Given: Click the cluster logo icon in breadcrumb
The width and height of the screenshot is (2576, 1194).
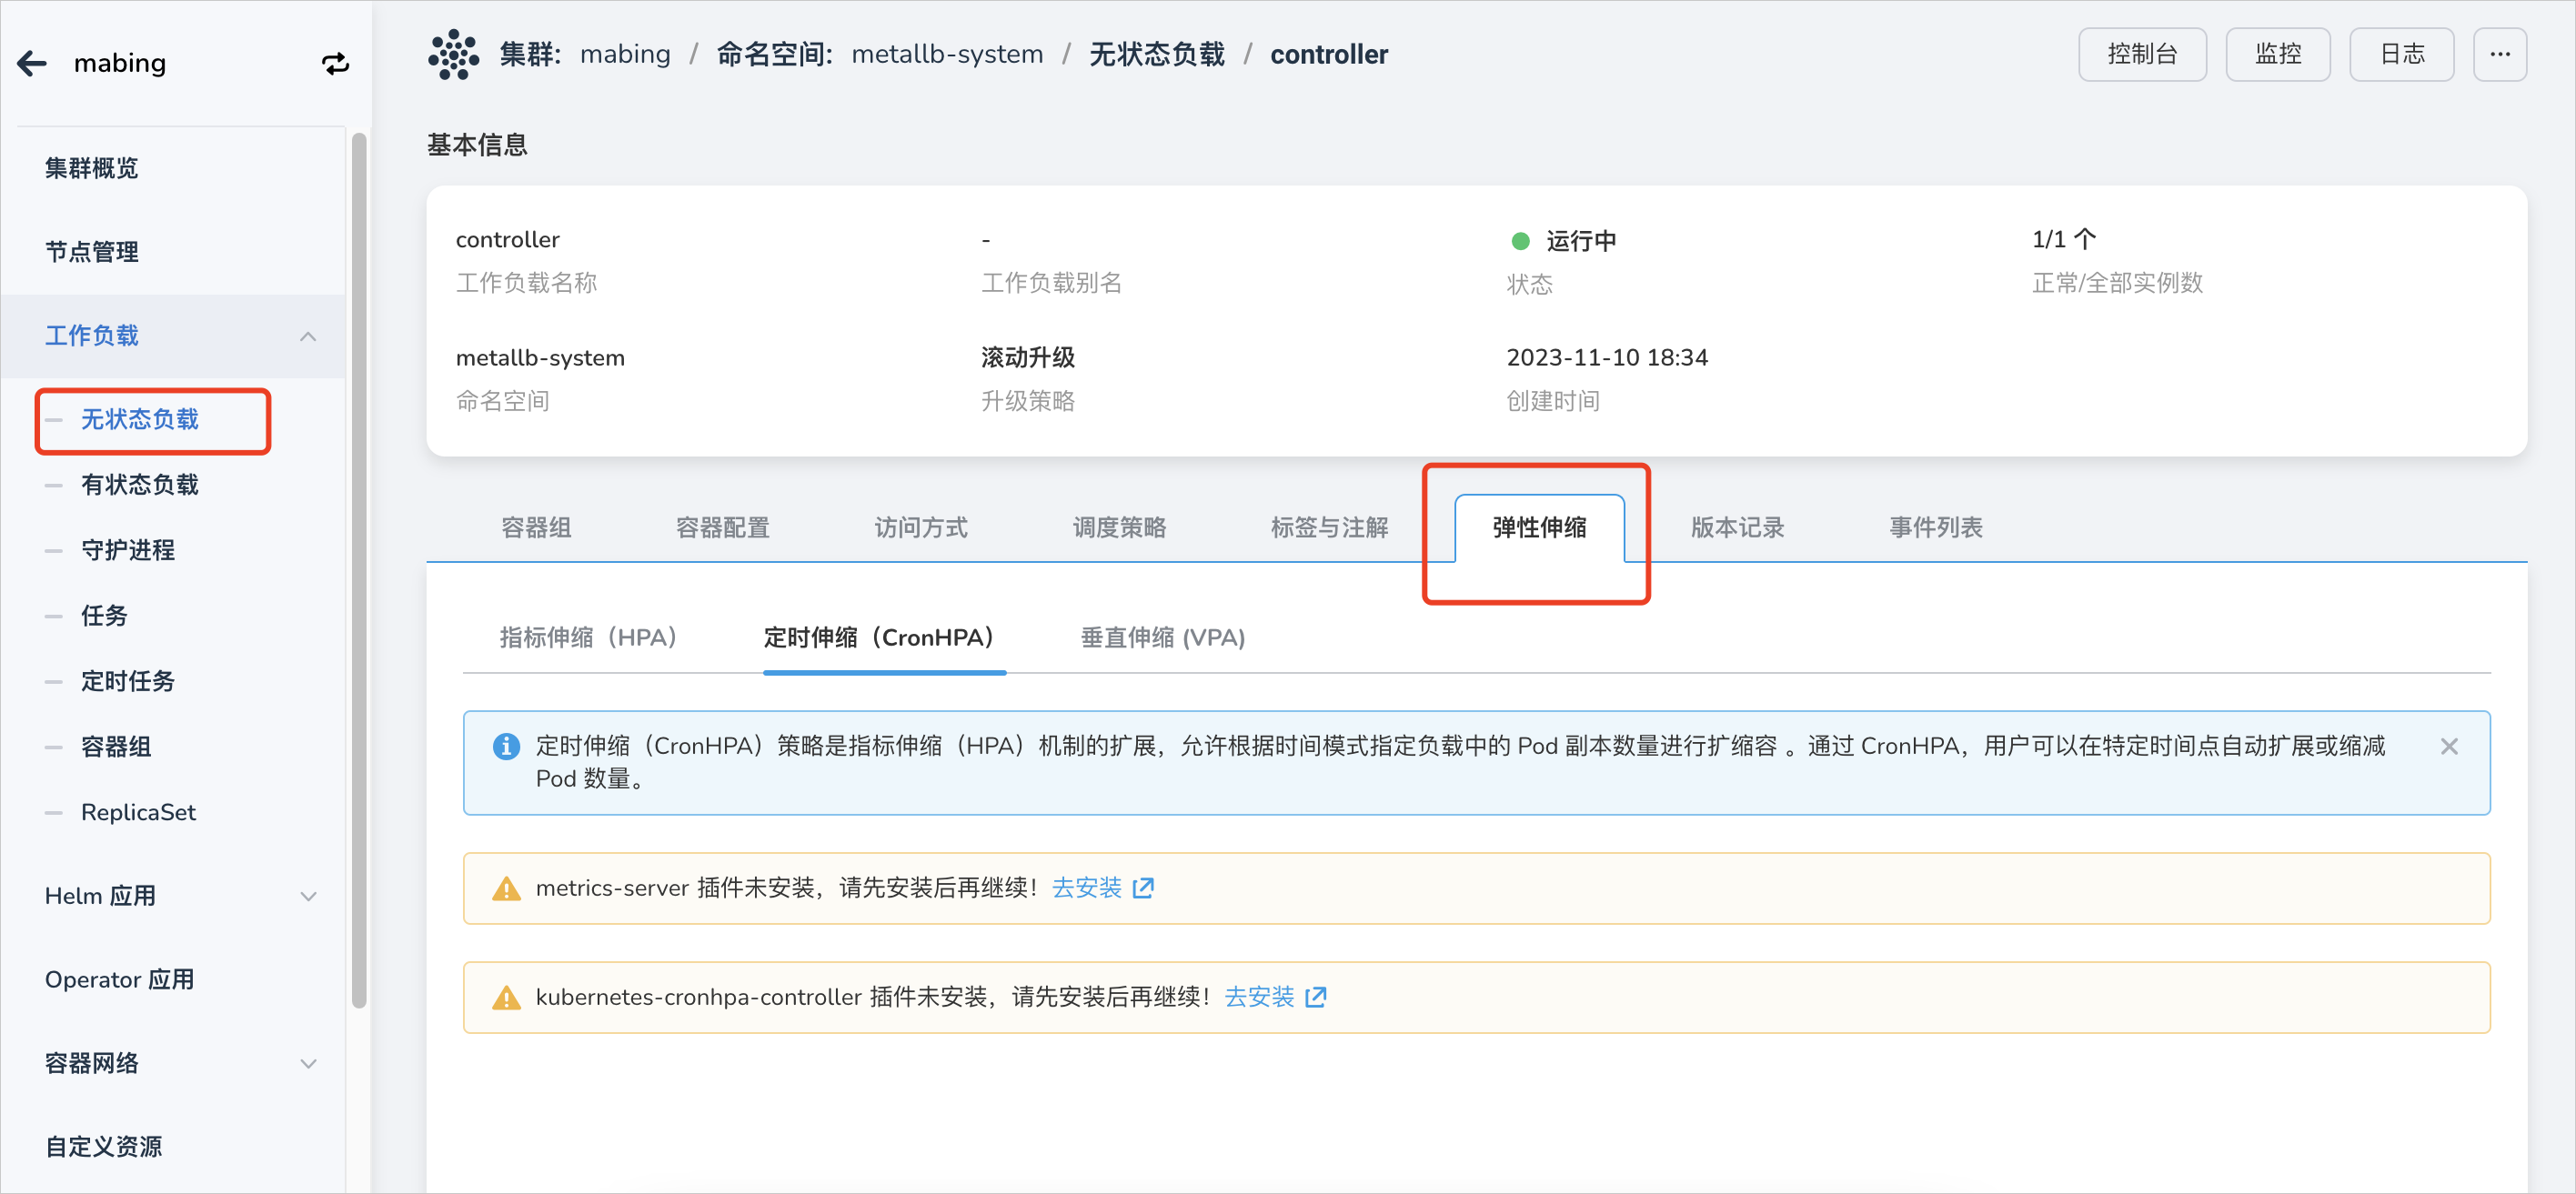Looking at the screenshot, I should [x=453, y=54].
